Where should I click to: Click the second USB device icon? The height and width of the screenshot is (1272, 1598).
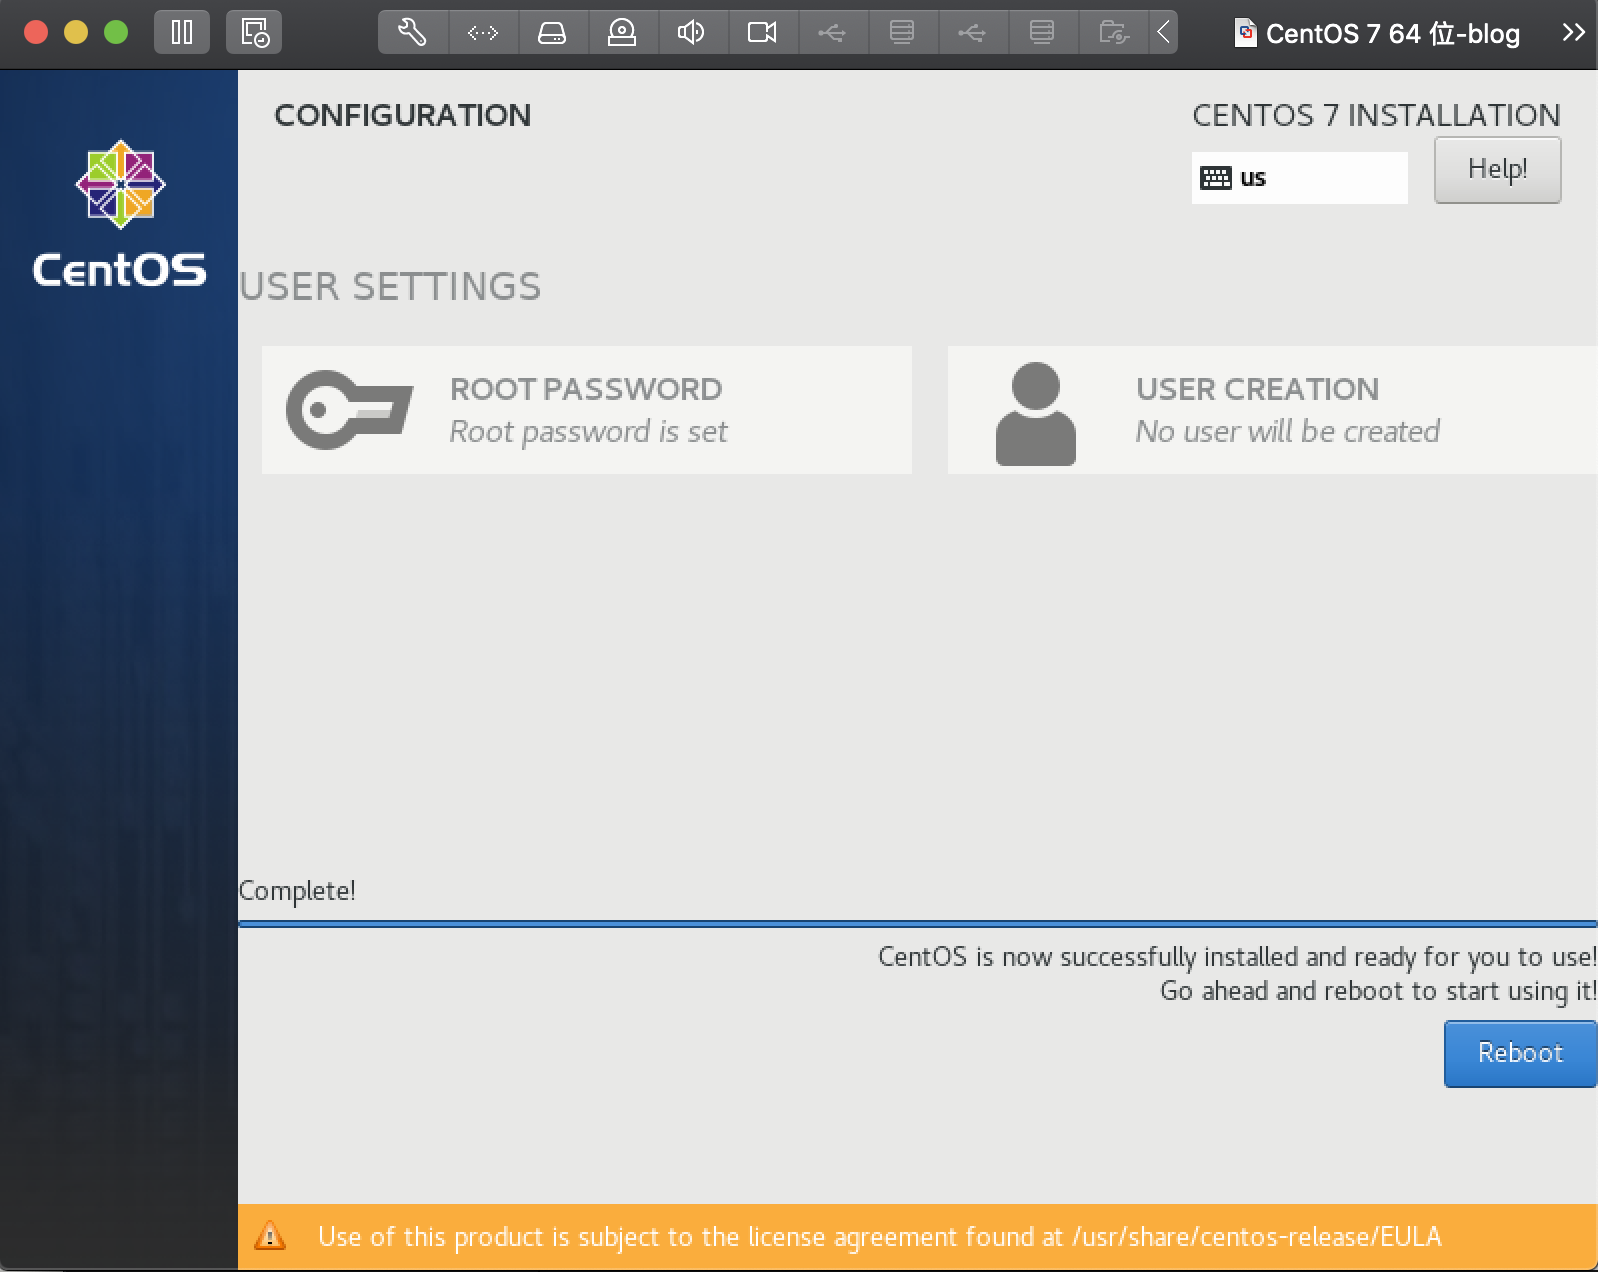(x=972, y=33)
